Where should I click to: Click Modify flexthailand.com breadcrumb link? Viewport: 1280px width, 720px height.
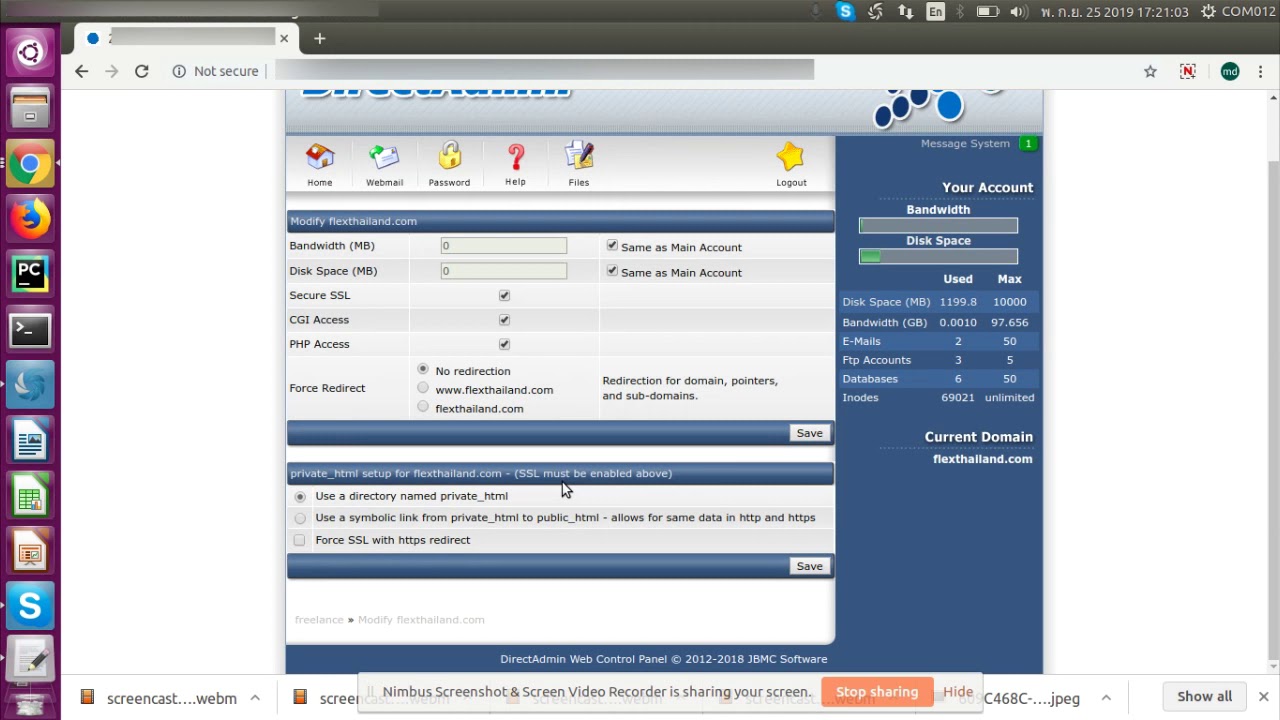pyautogui.click(x=421, y=620)
